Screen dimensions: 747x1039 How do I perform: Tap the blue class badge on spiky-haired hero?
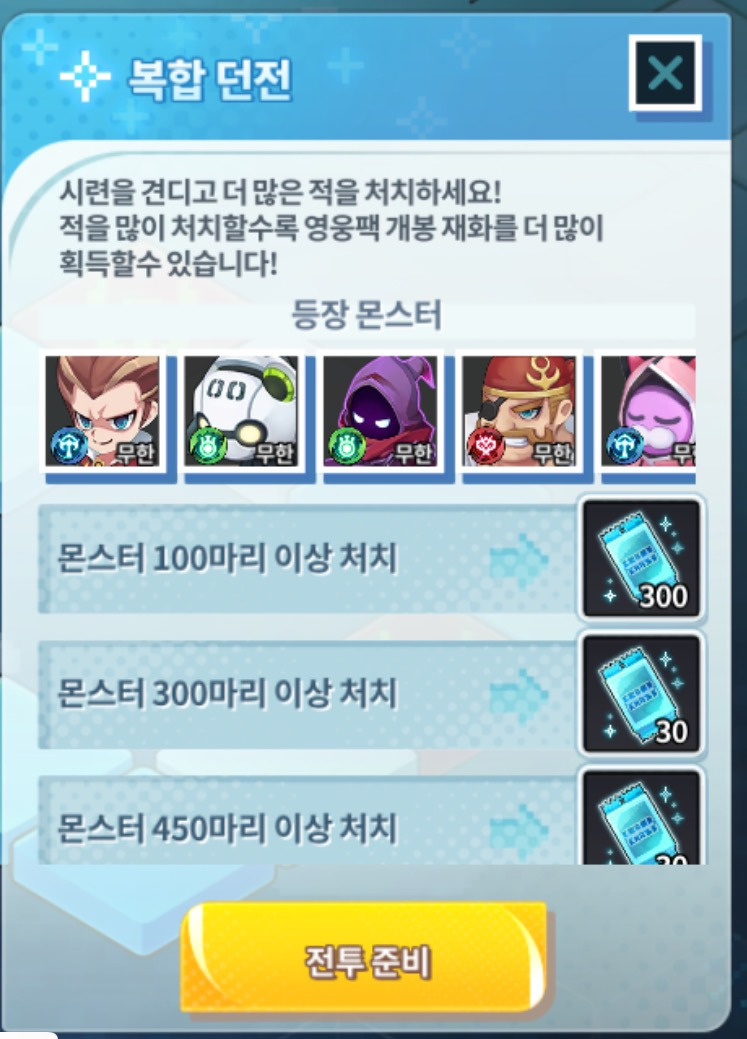(x=68, y=445)
